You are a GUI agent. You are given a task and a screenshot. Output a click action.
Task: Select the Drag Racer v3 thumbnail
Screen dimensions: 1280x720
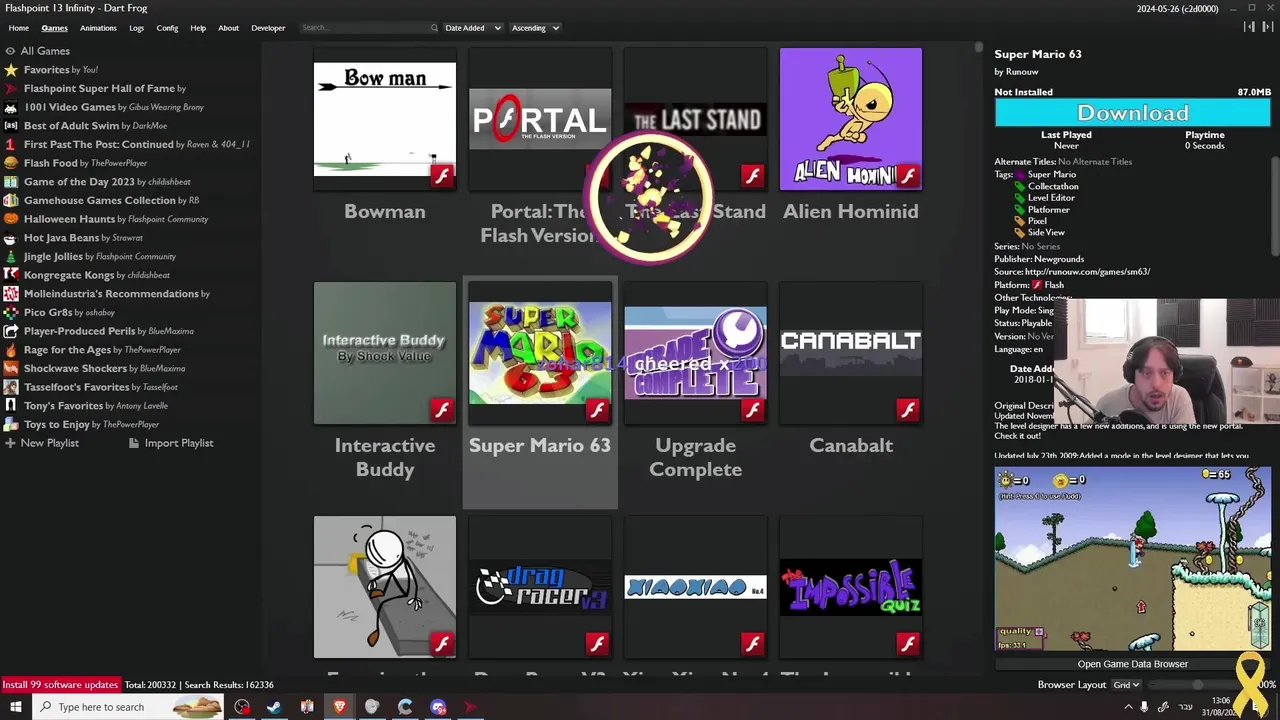(540, 587)
